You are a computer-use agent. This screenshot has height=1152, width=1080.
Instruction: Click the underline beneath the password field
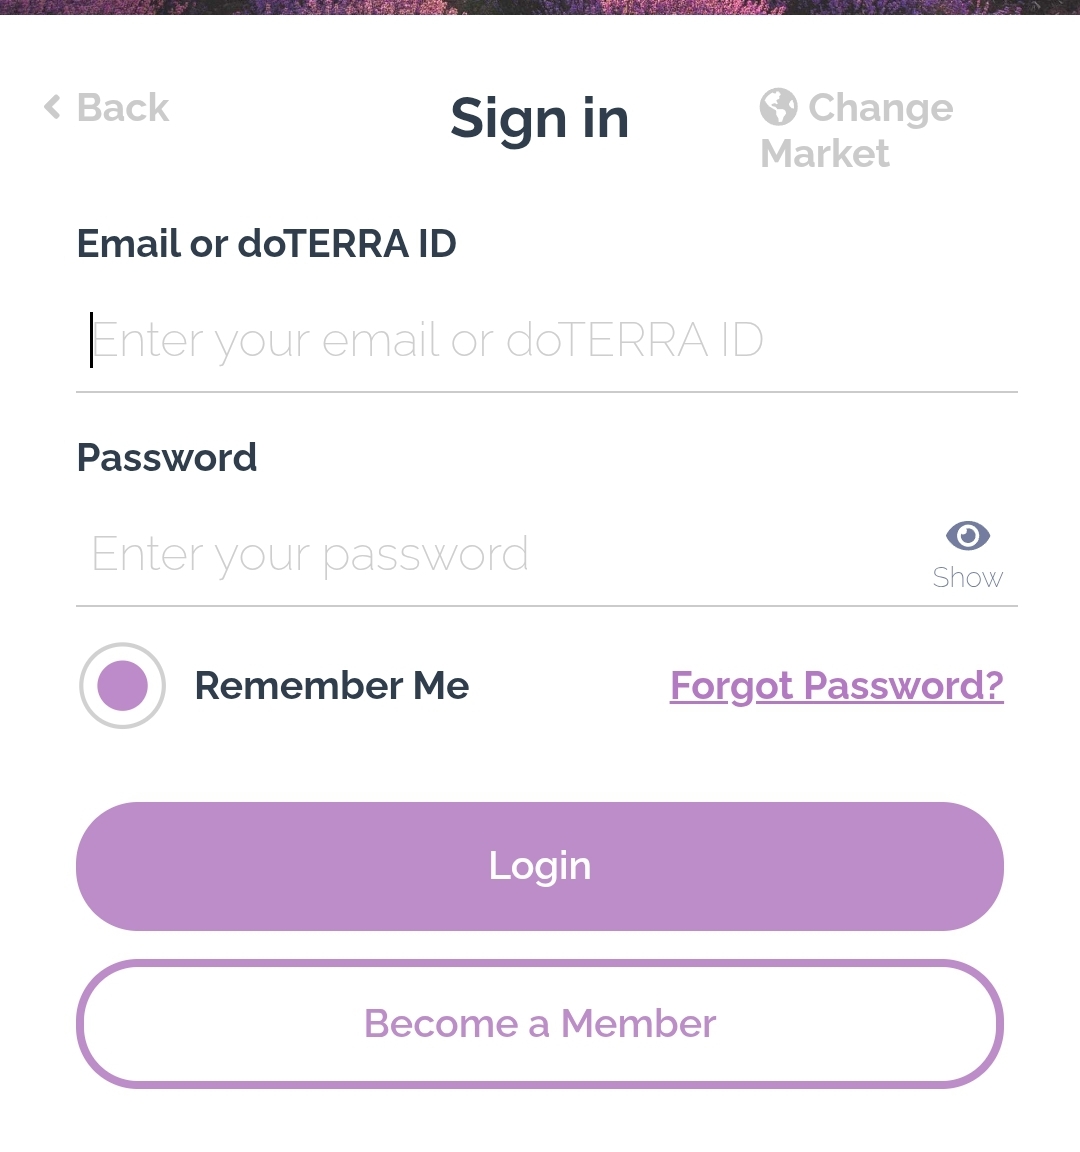point(546,606)
